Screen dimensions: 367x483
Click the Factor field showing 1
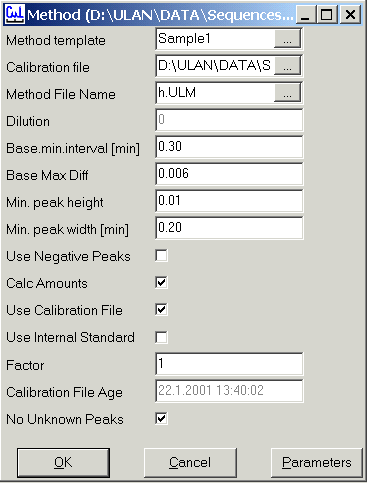pyautogui.click(x=229, y=364)
